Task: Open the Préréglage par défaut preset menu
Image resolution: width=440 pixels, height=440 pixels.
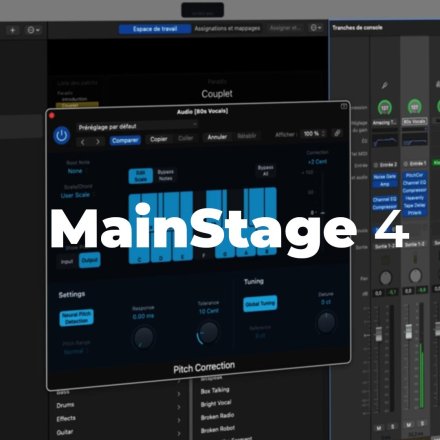Action: coord(137,126)
